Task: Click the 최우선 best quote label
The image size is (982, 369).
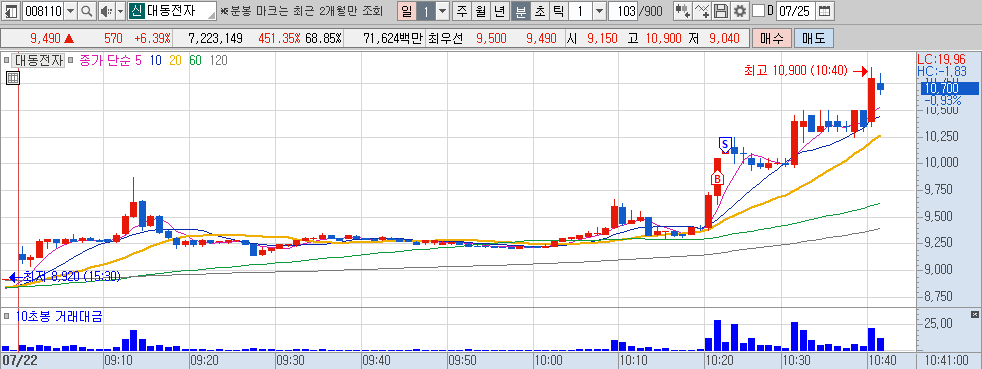Action: (x=445, y=38)
